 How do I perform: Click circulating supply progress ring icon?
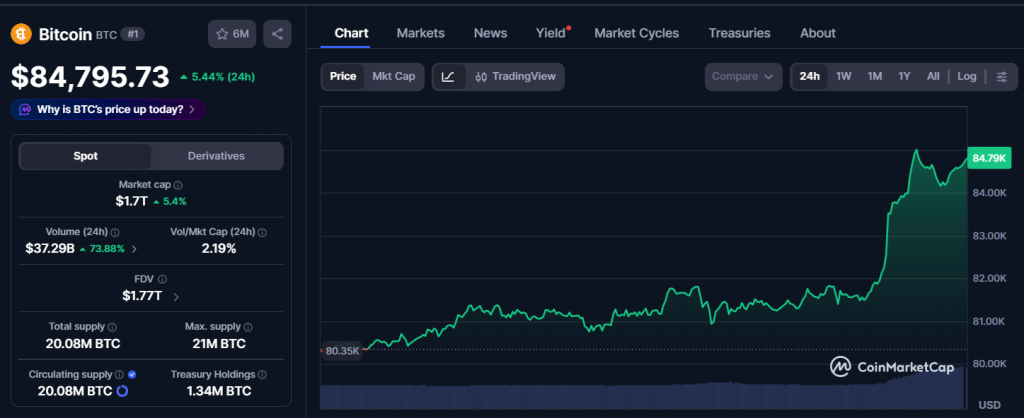121,391
